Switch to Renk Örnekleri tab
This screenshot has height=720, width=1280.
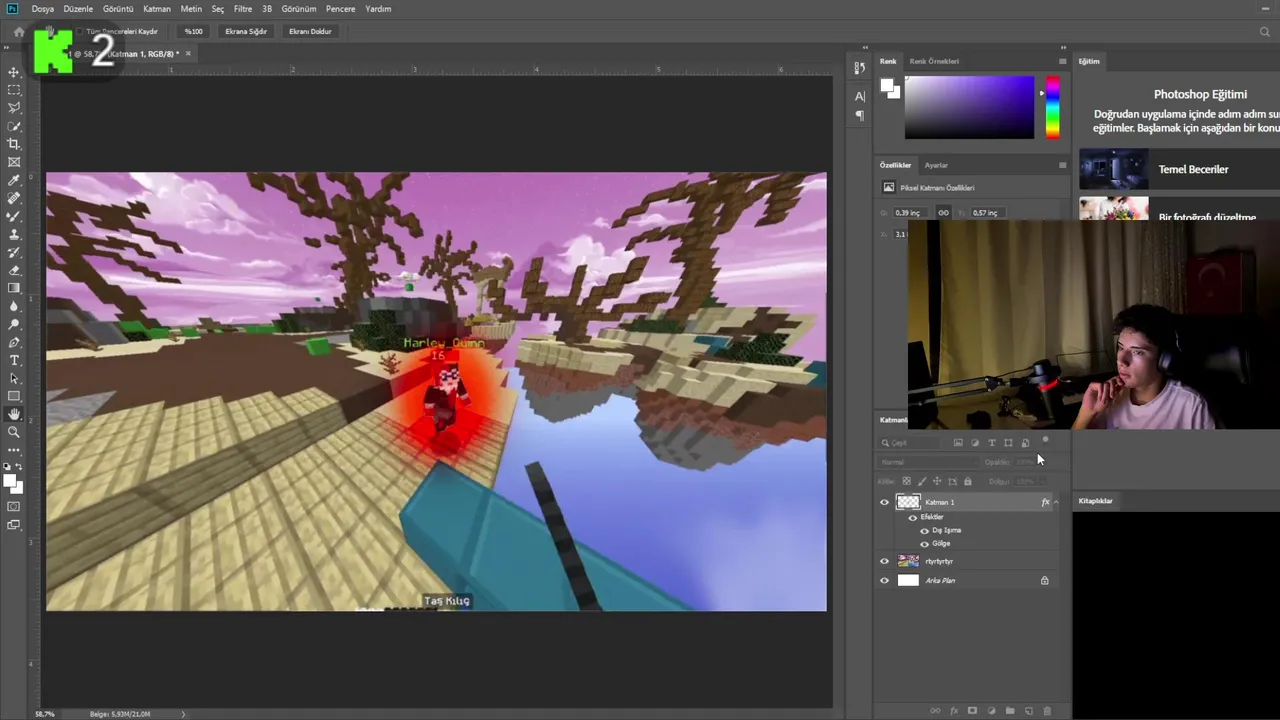934,62
